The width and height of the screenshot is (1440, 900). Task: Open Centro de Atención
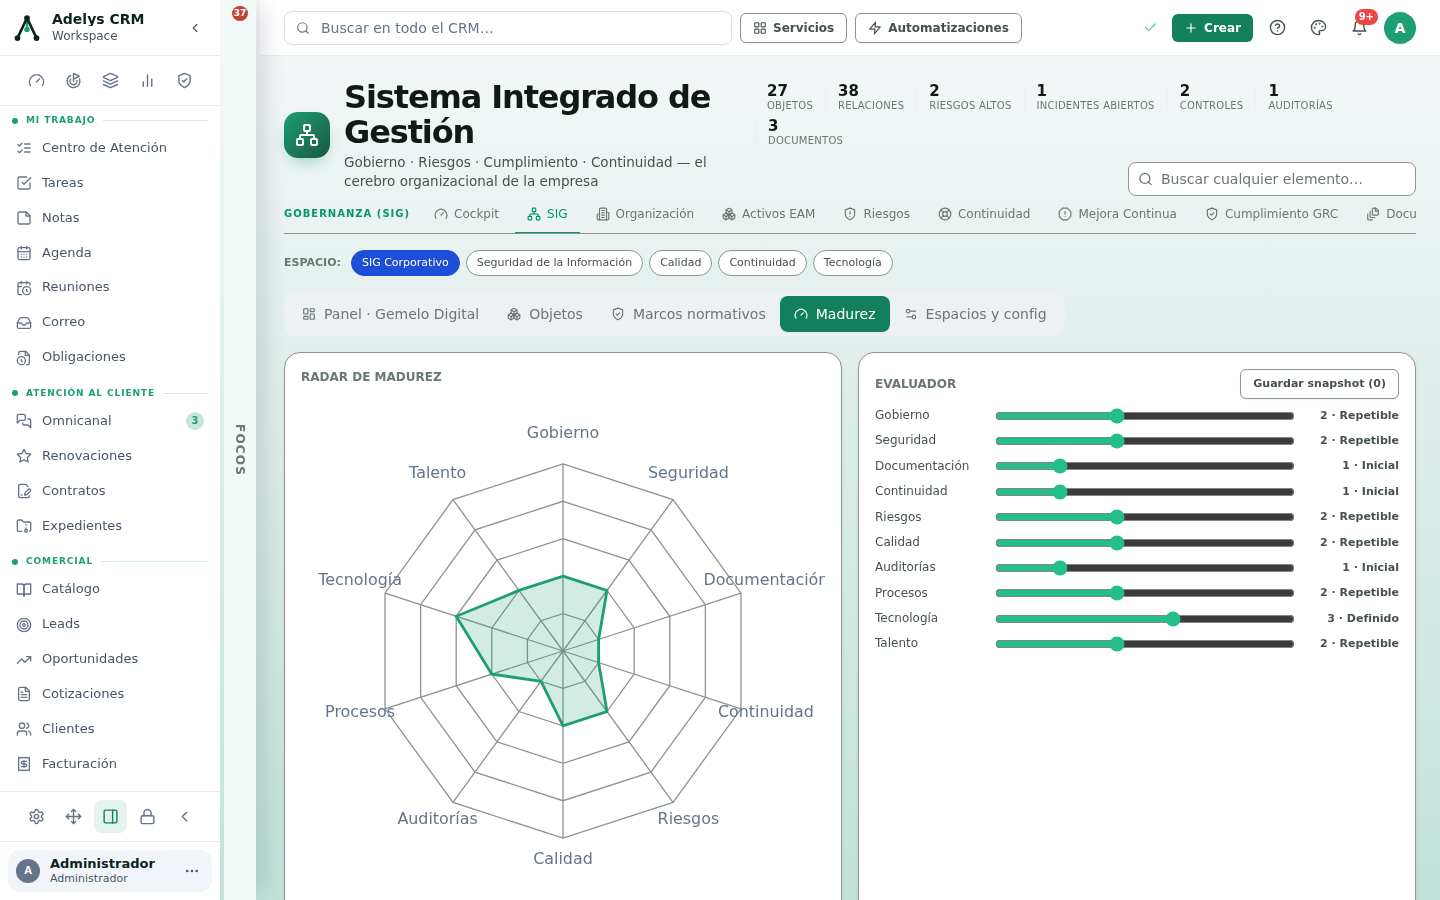[110, 148]
